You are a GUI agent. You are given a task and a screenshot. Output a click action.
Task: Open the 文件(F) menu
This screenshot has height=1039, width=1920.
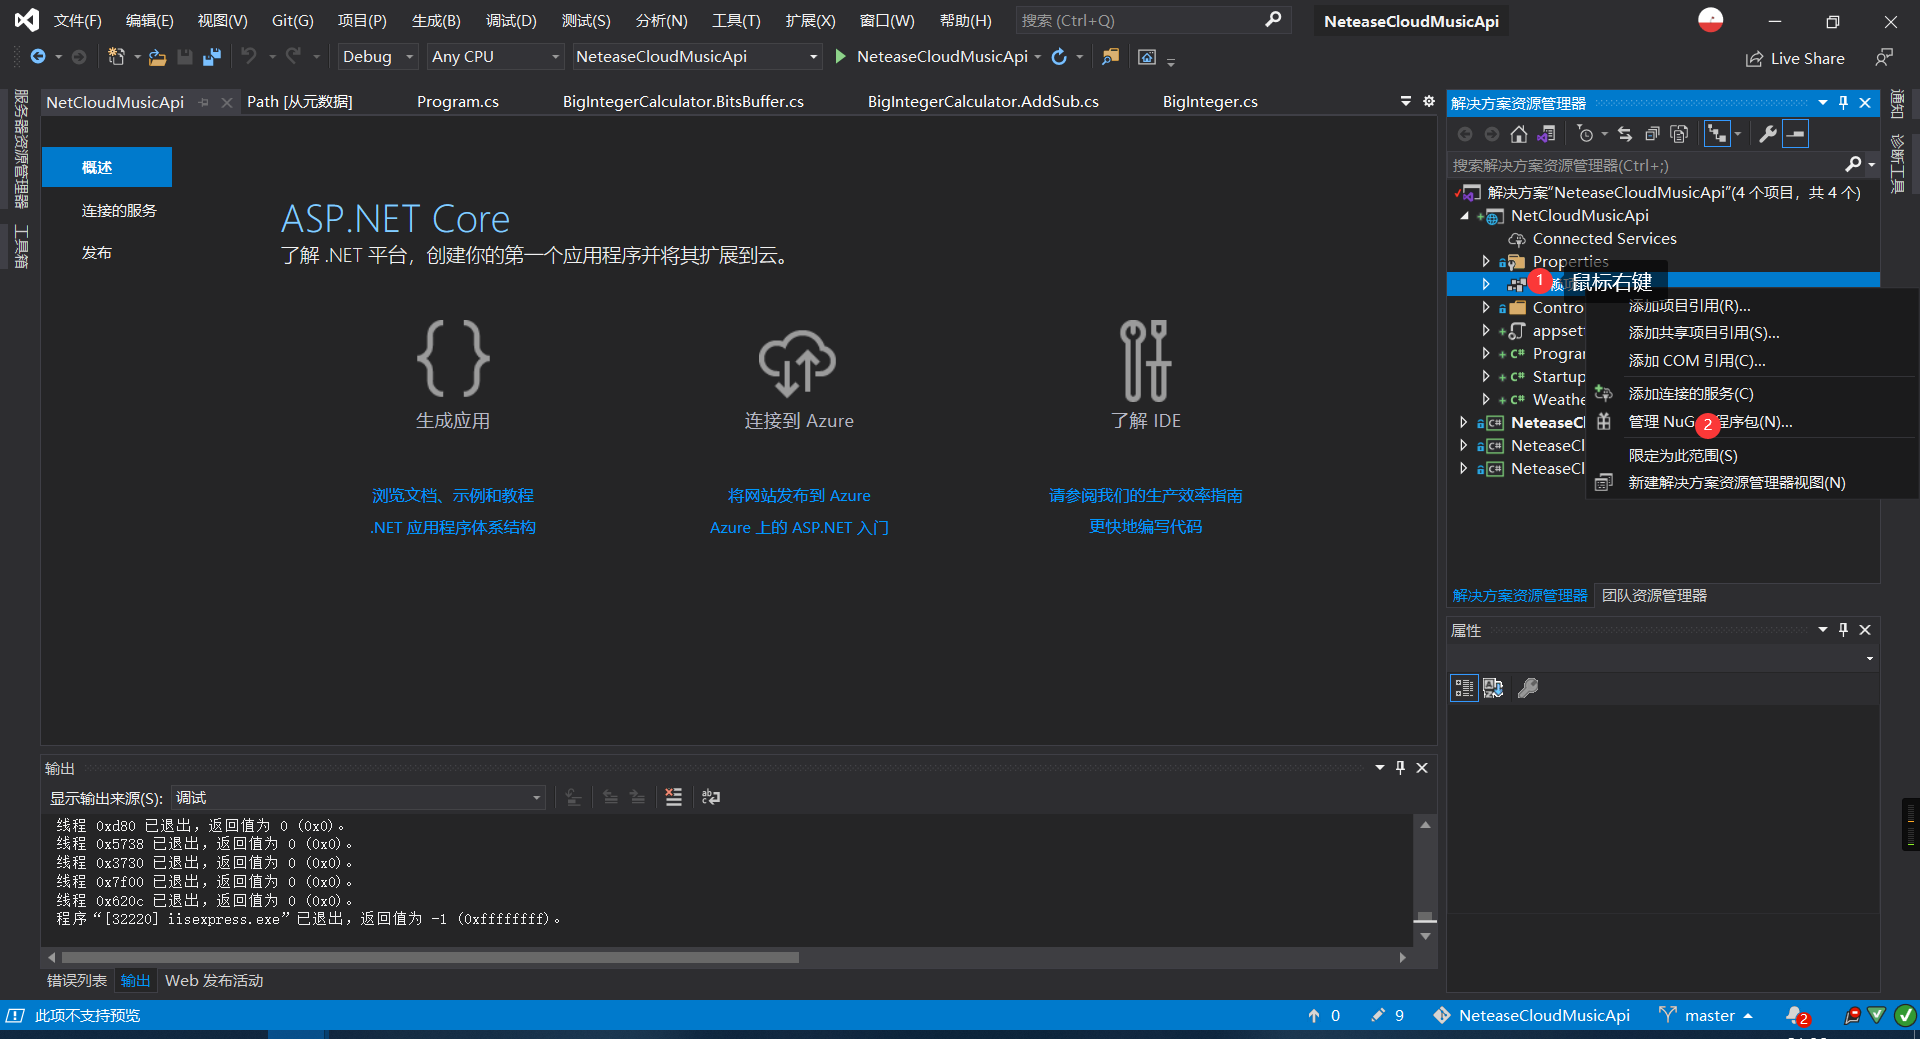click(x=77, y=20)
